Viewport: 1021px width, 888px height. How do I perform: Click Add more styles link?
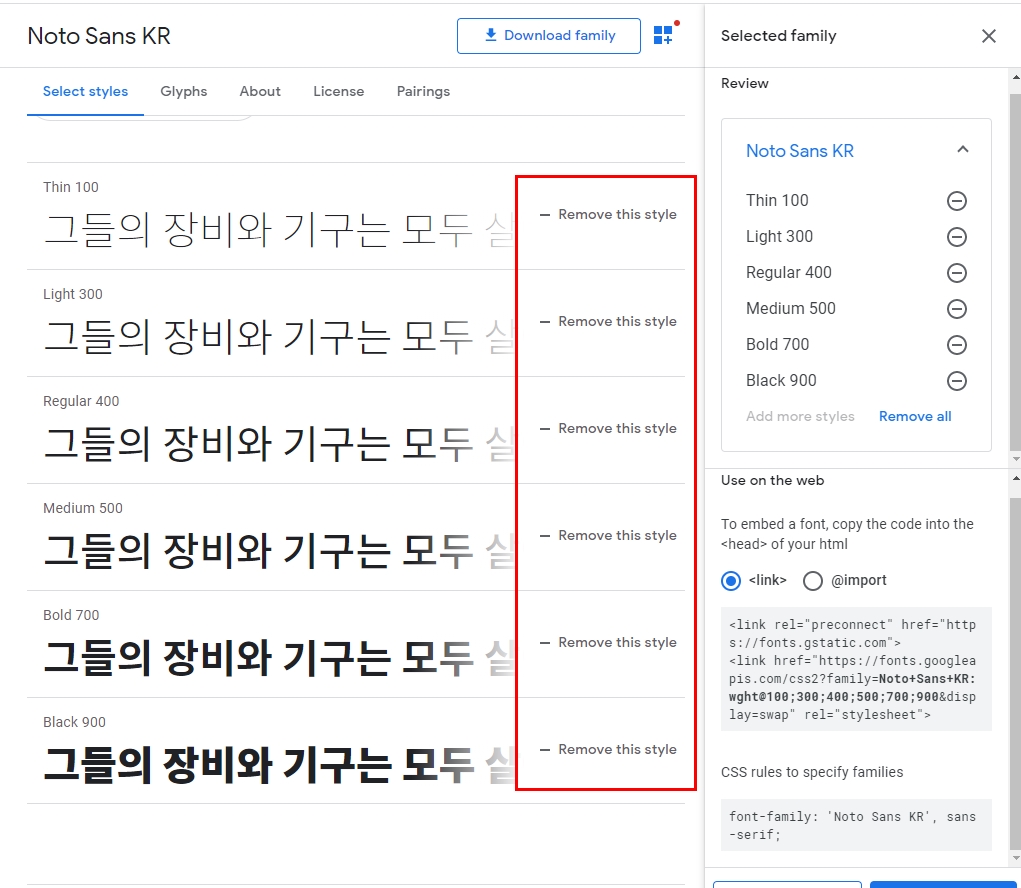[x=800, y=417]
